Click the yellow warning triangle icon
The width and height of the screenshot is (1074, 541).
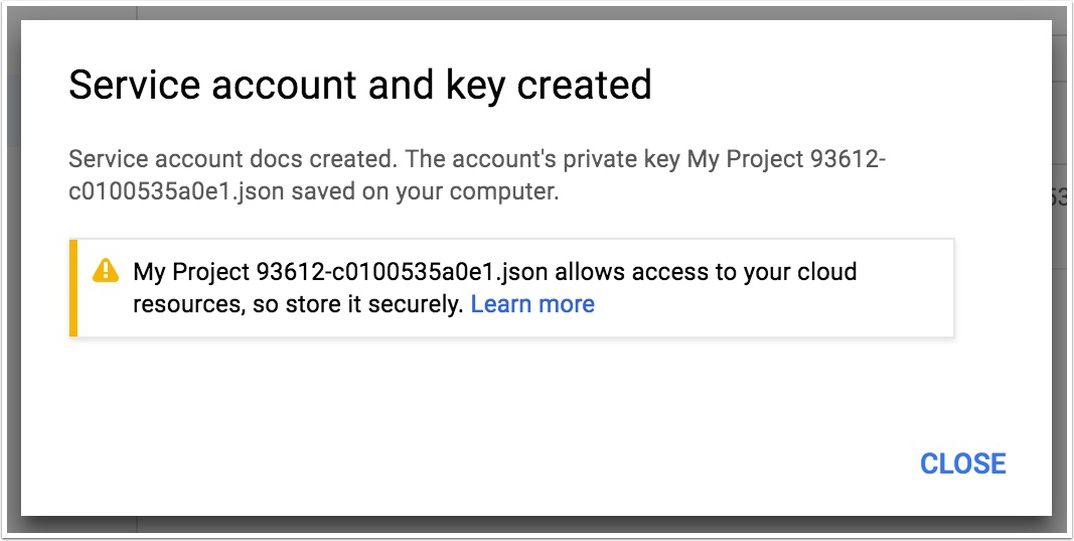[x=105, y=271]
